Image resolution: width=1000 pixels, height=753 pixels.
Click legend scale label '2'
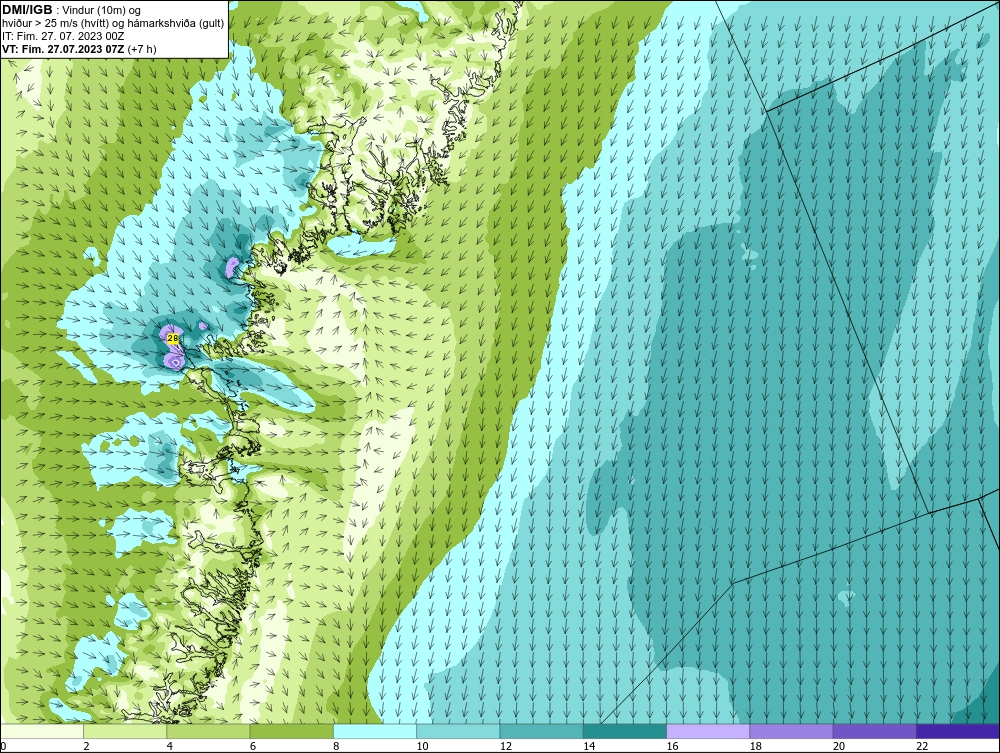[86, 746]
